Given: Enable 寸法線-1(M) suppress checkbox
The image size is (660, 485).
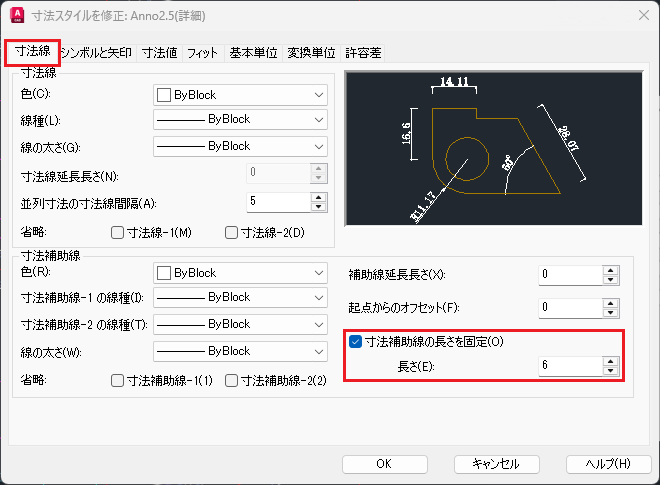Looking at the screenshot, I should (118, 233).
